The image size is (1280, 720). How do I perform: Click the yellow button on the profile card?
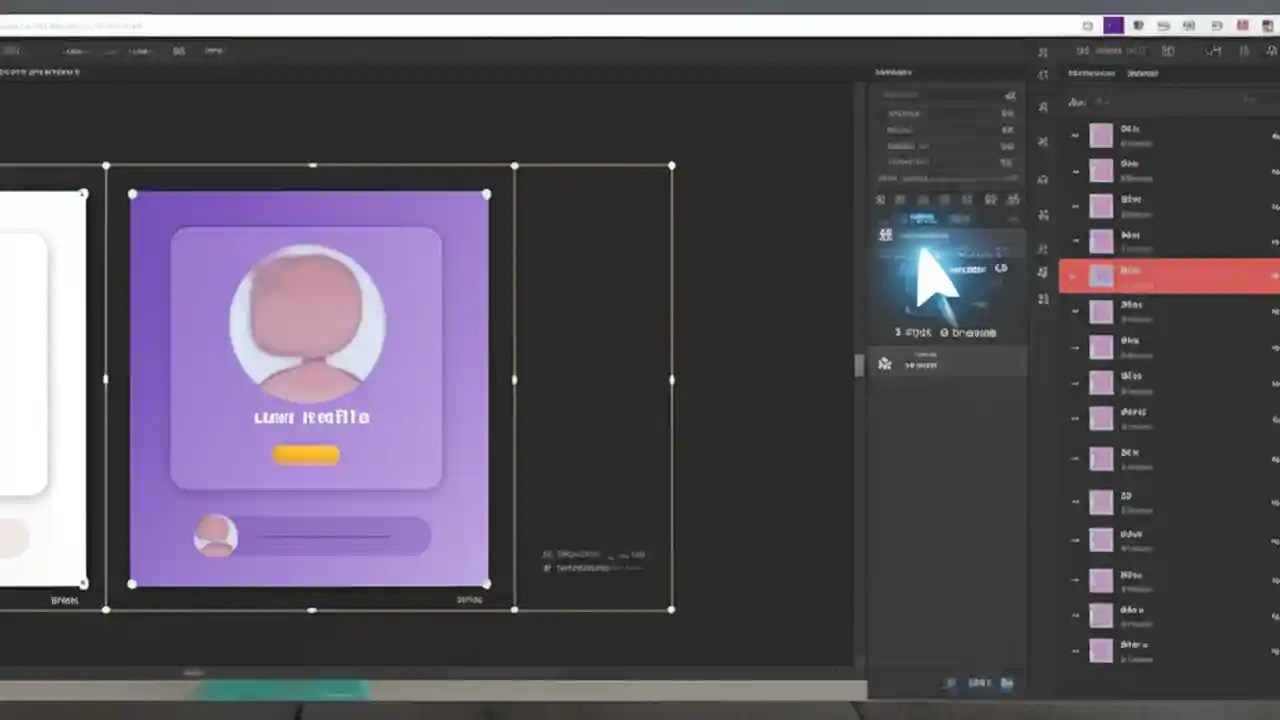[x=307, y=455]
